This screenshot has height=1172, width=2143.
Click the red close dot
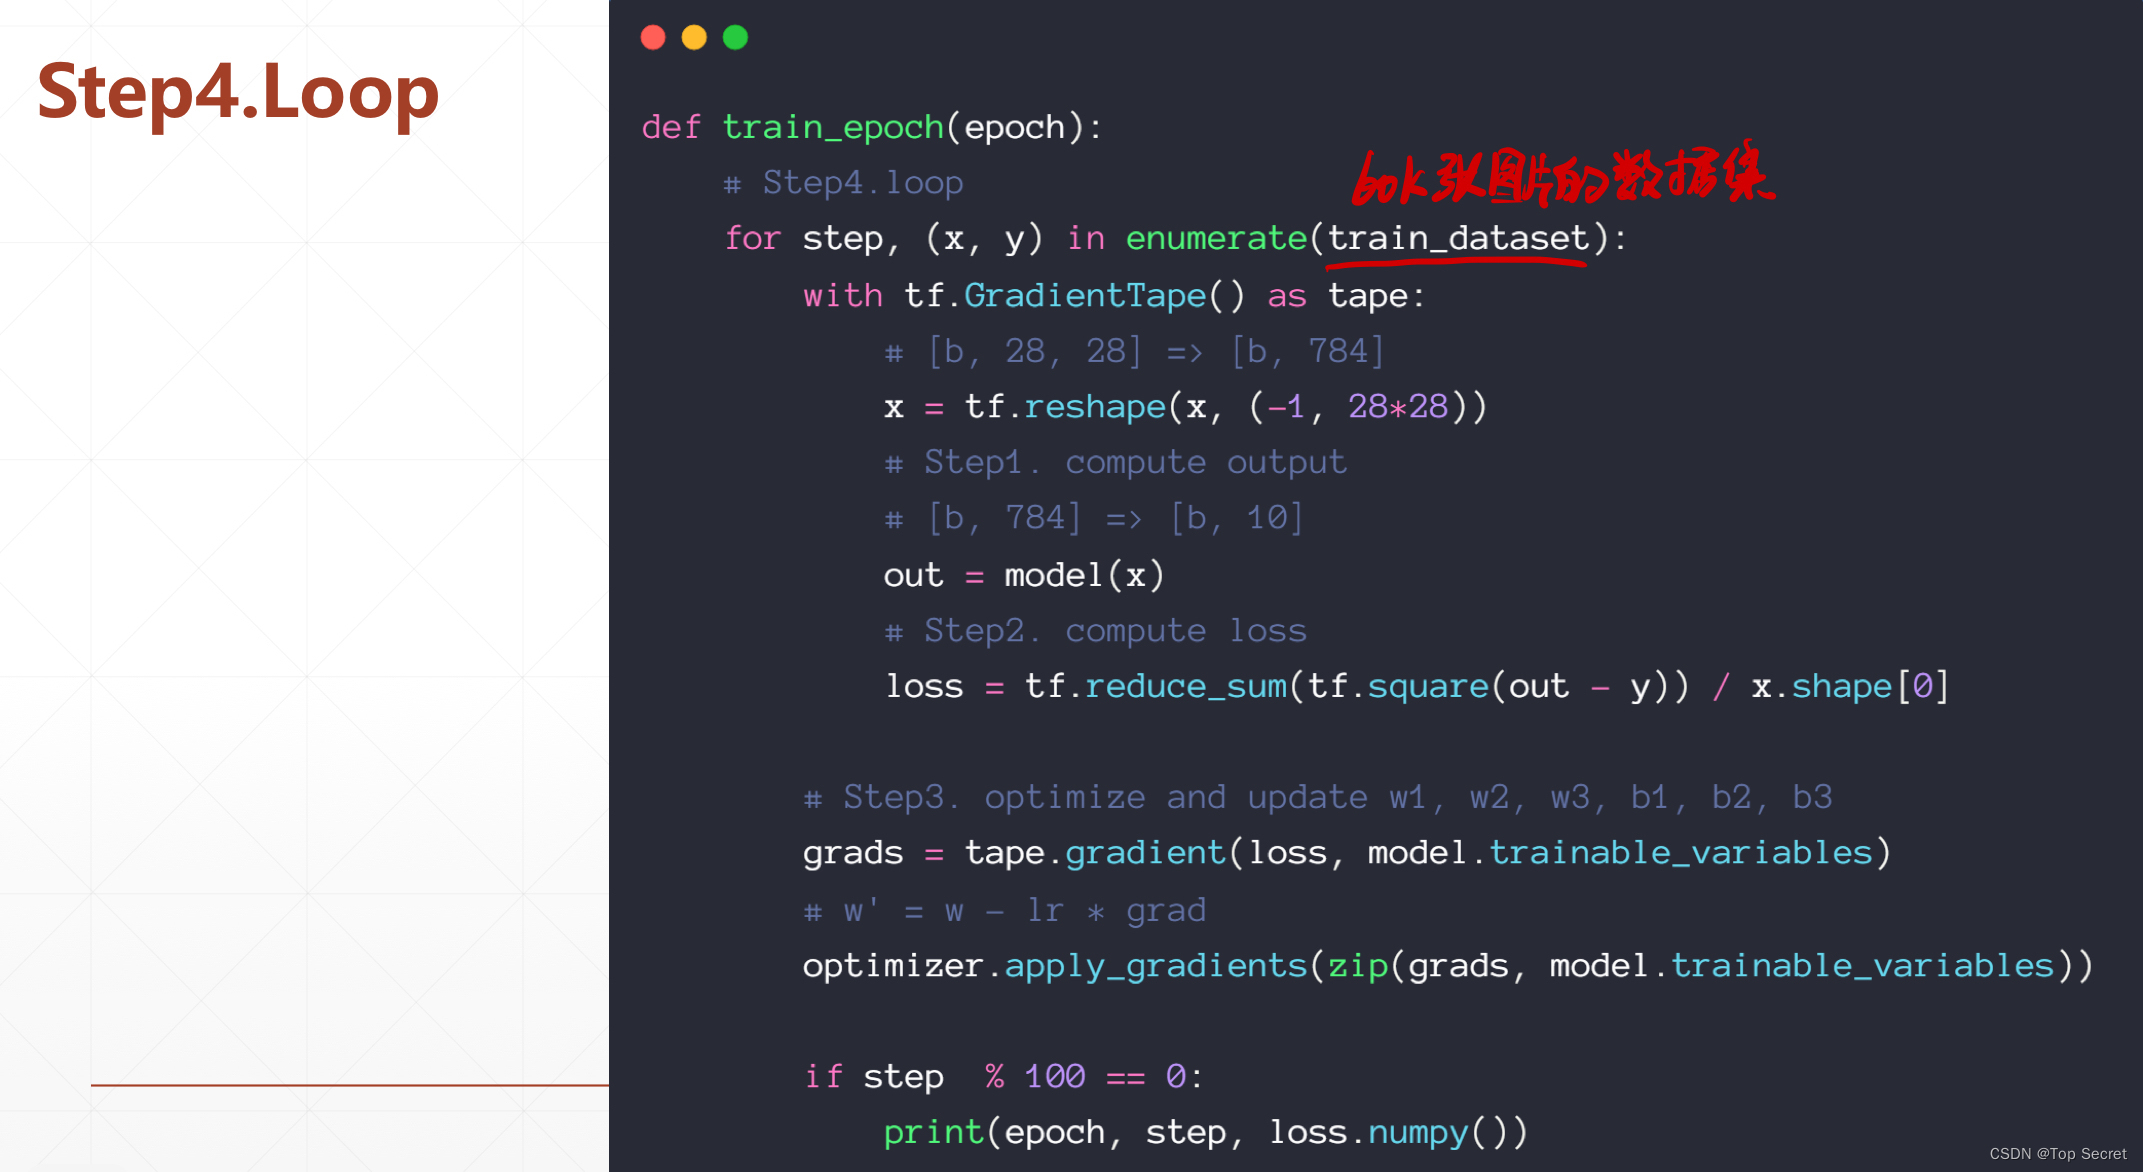point(653,38)
